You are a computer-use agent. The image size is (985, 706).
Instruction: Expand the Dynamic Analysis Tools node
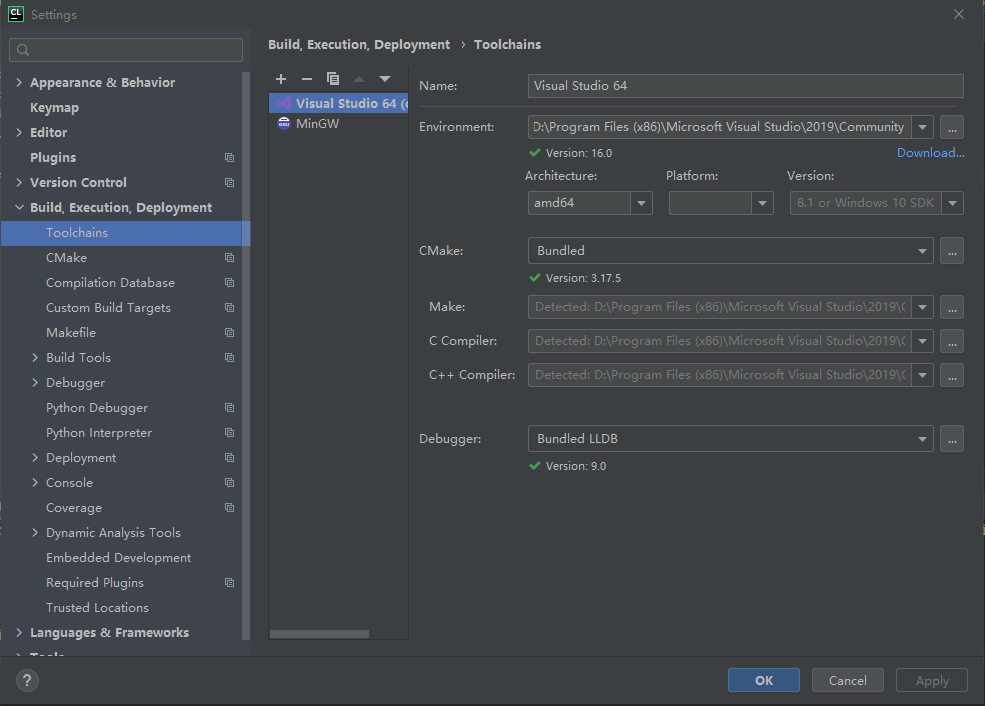(35, 533)
